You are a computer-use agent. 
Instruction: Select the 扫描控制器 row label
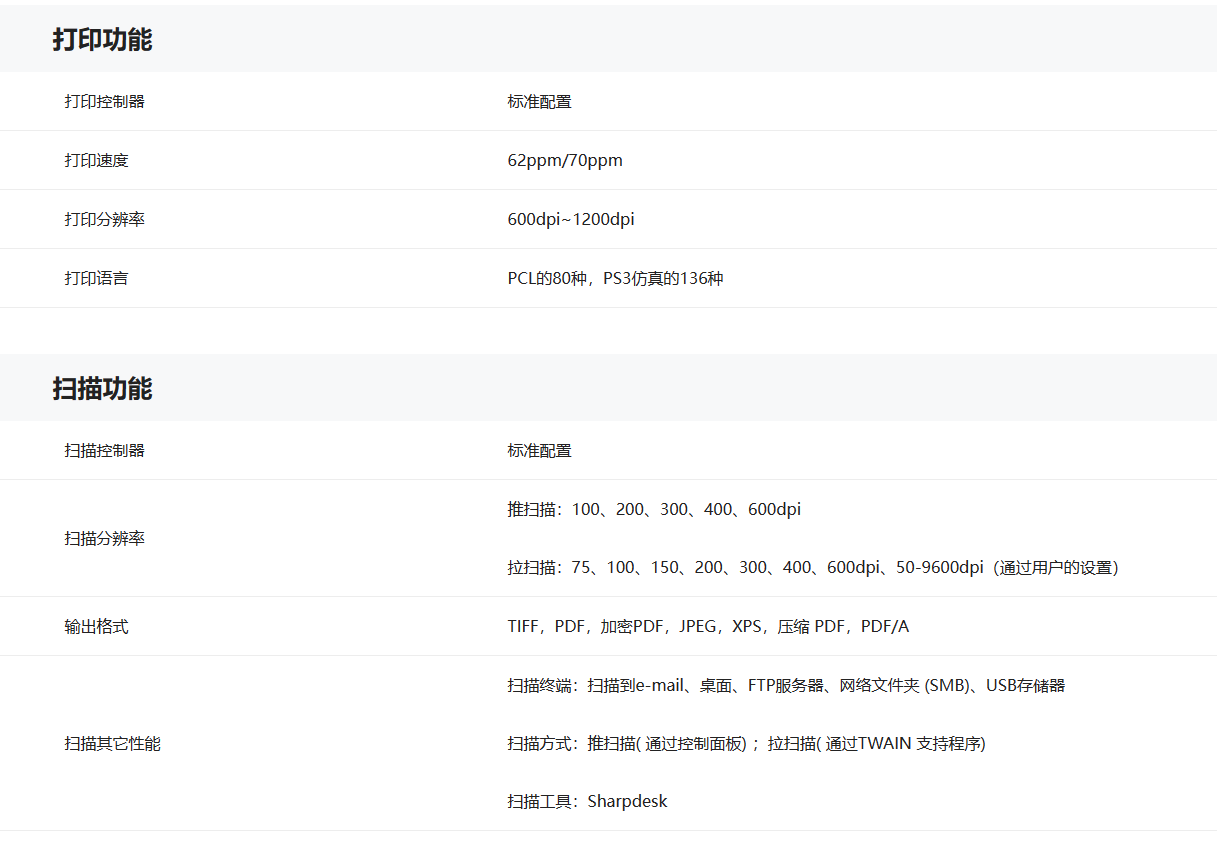click(104, 450)
